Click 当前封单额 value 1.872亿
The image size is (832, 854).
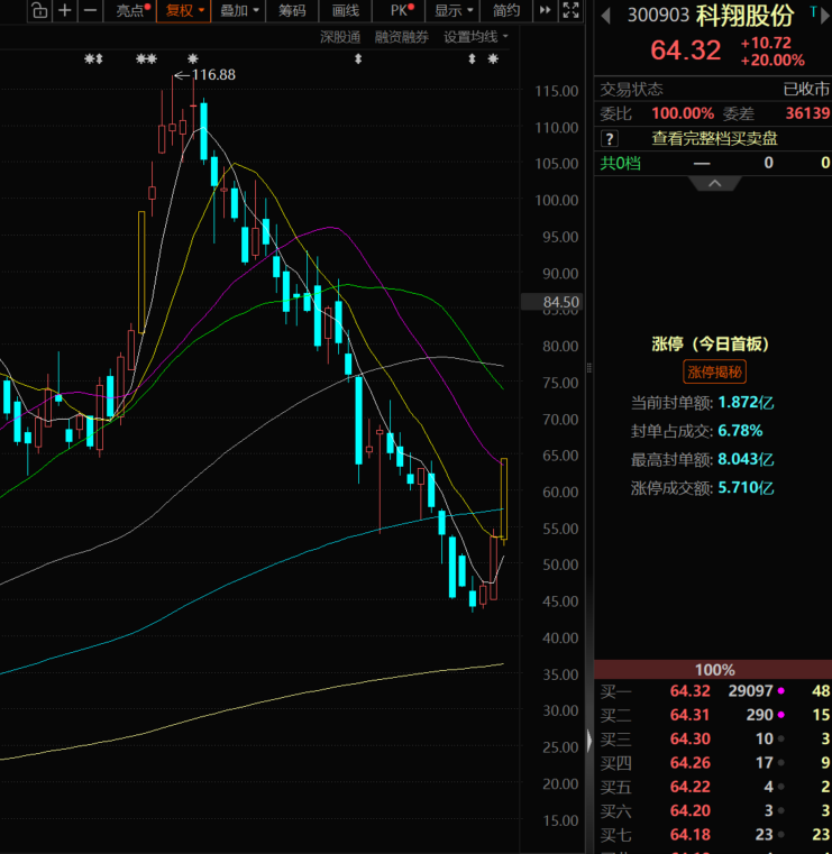746,402
